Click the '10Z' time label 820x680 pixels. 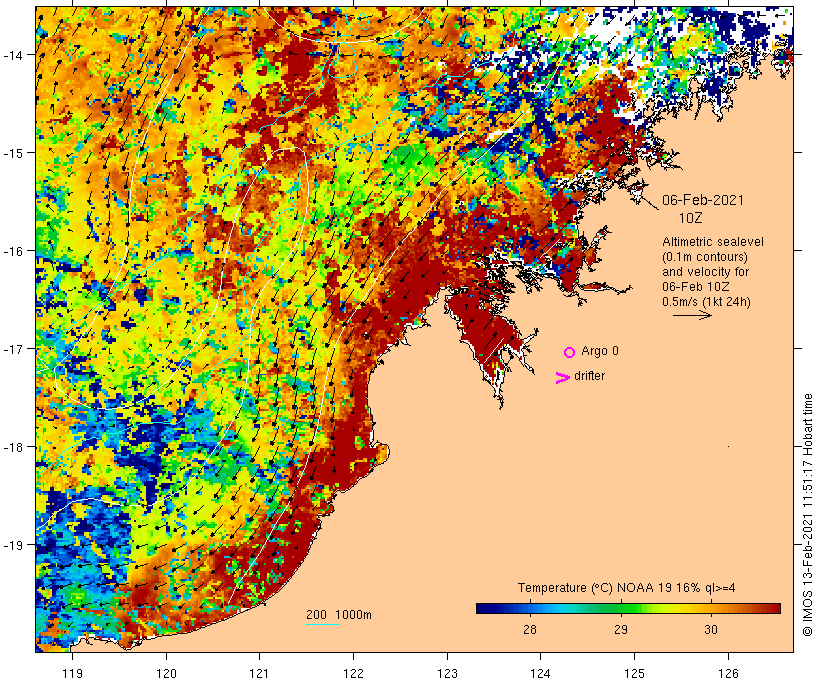click(690, 218)
